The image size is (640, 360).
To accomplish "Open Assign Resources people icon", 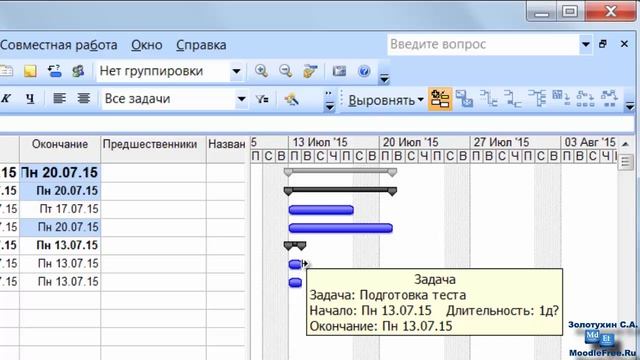I will pos(78,71).
